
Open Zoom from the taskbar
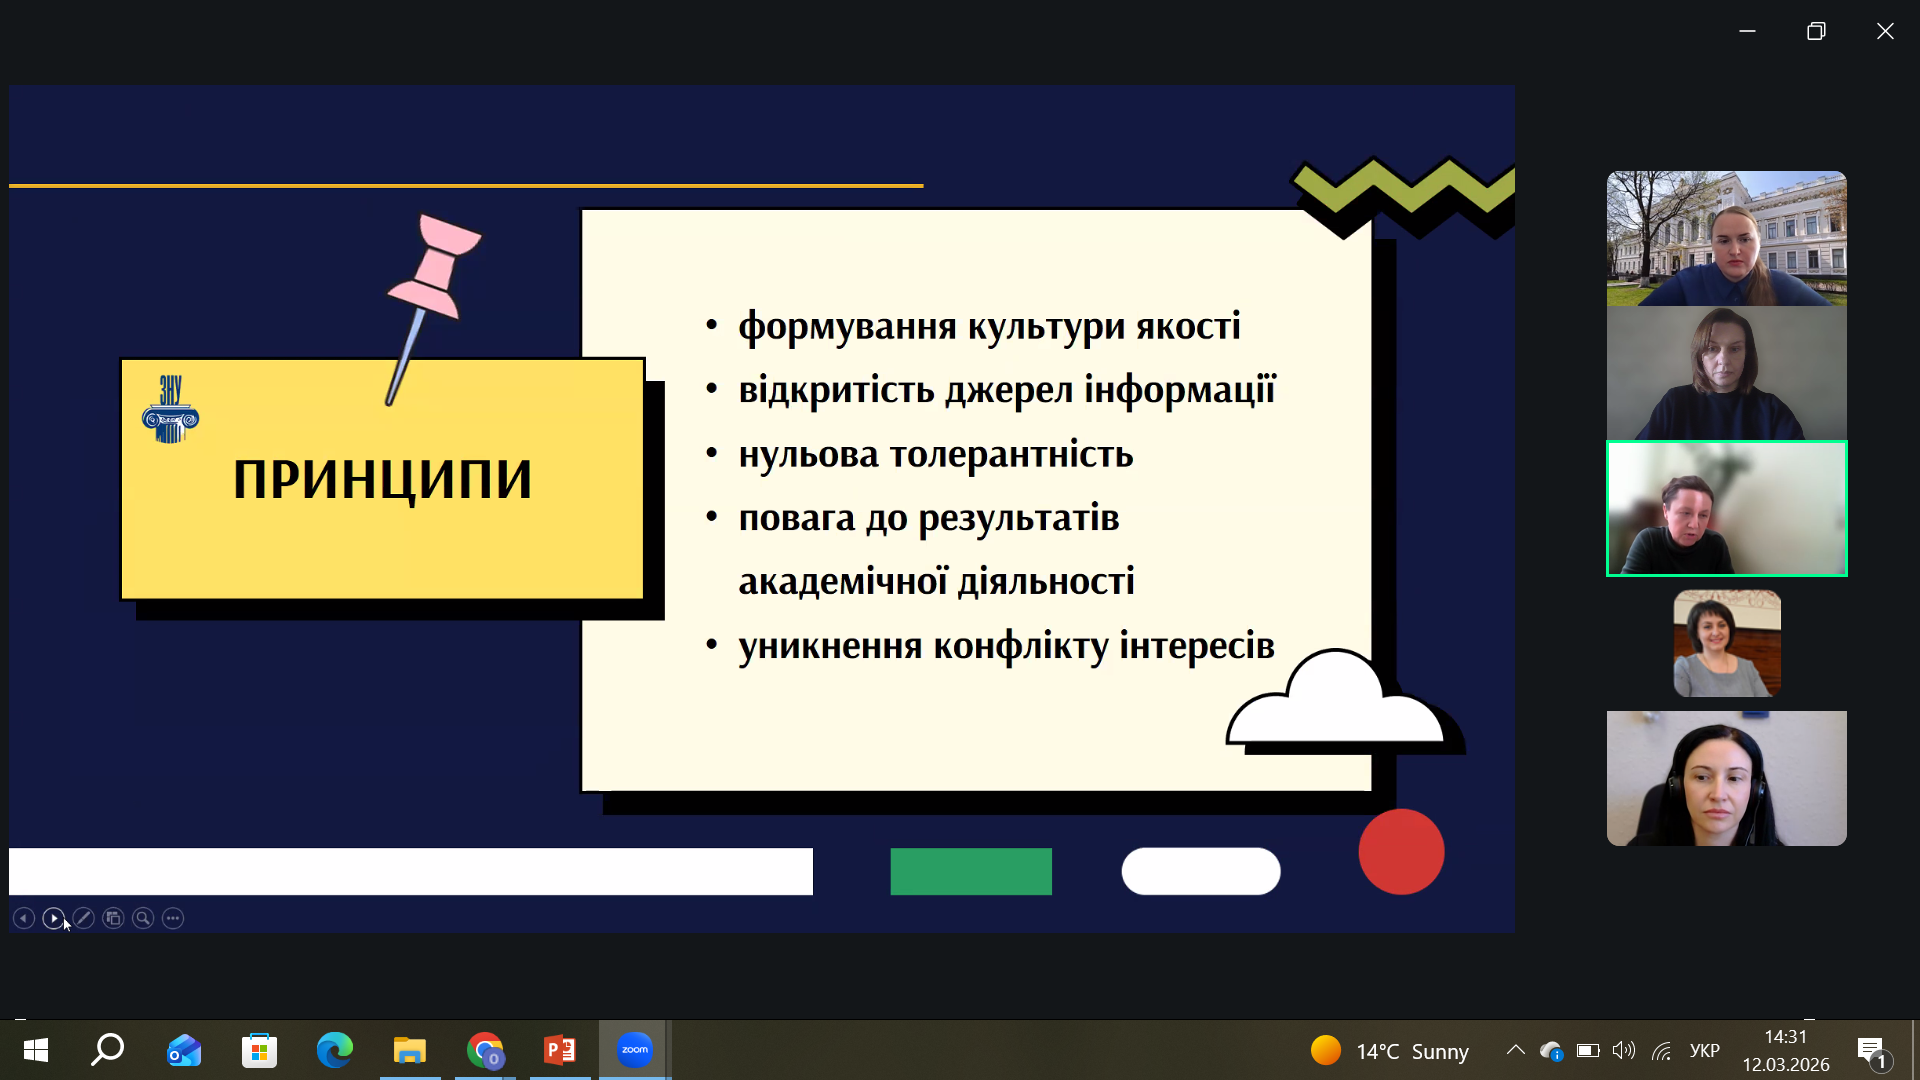point(635,1050)
